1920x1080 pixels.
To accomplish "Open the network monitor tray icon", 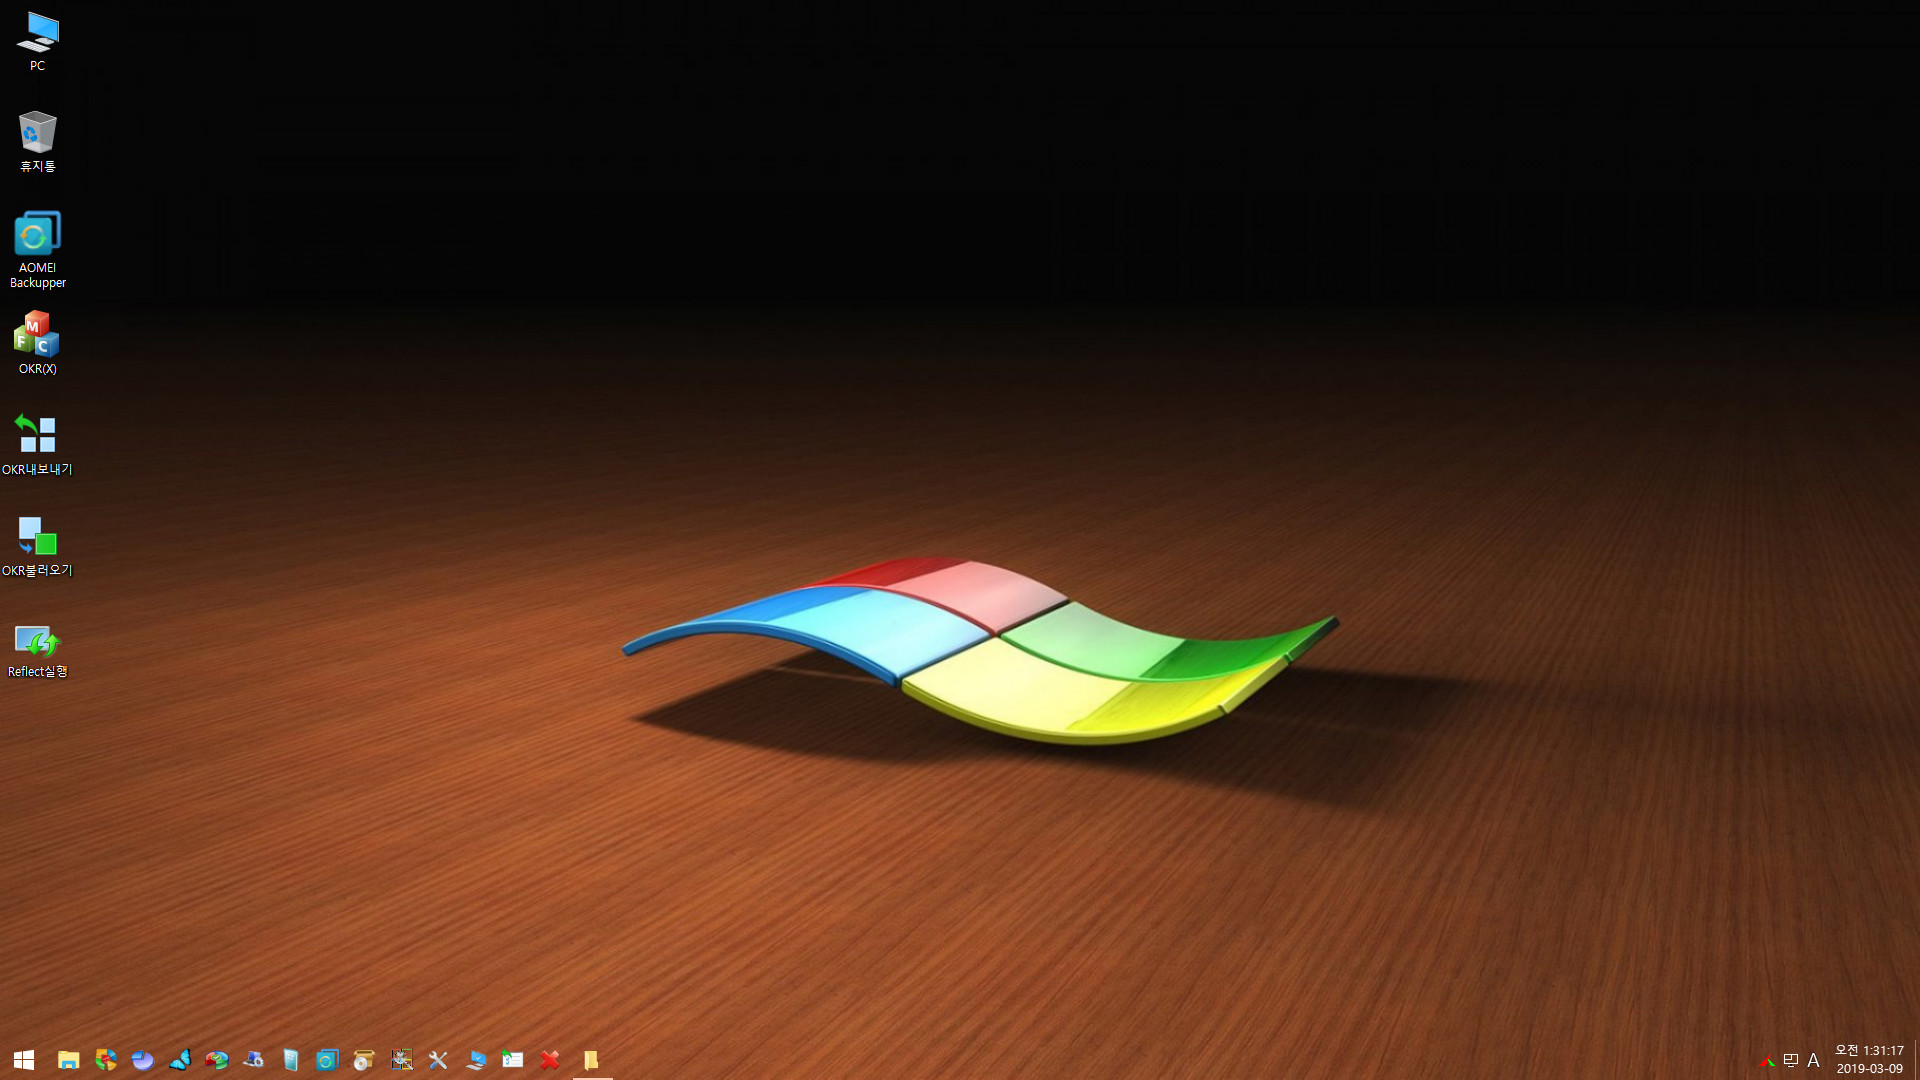I will (x=1790, y=1060).
